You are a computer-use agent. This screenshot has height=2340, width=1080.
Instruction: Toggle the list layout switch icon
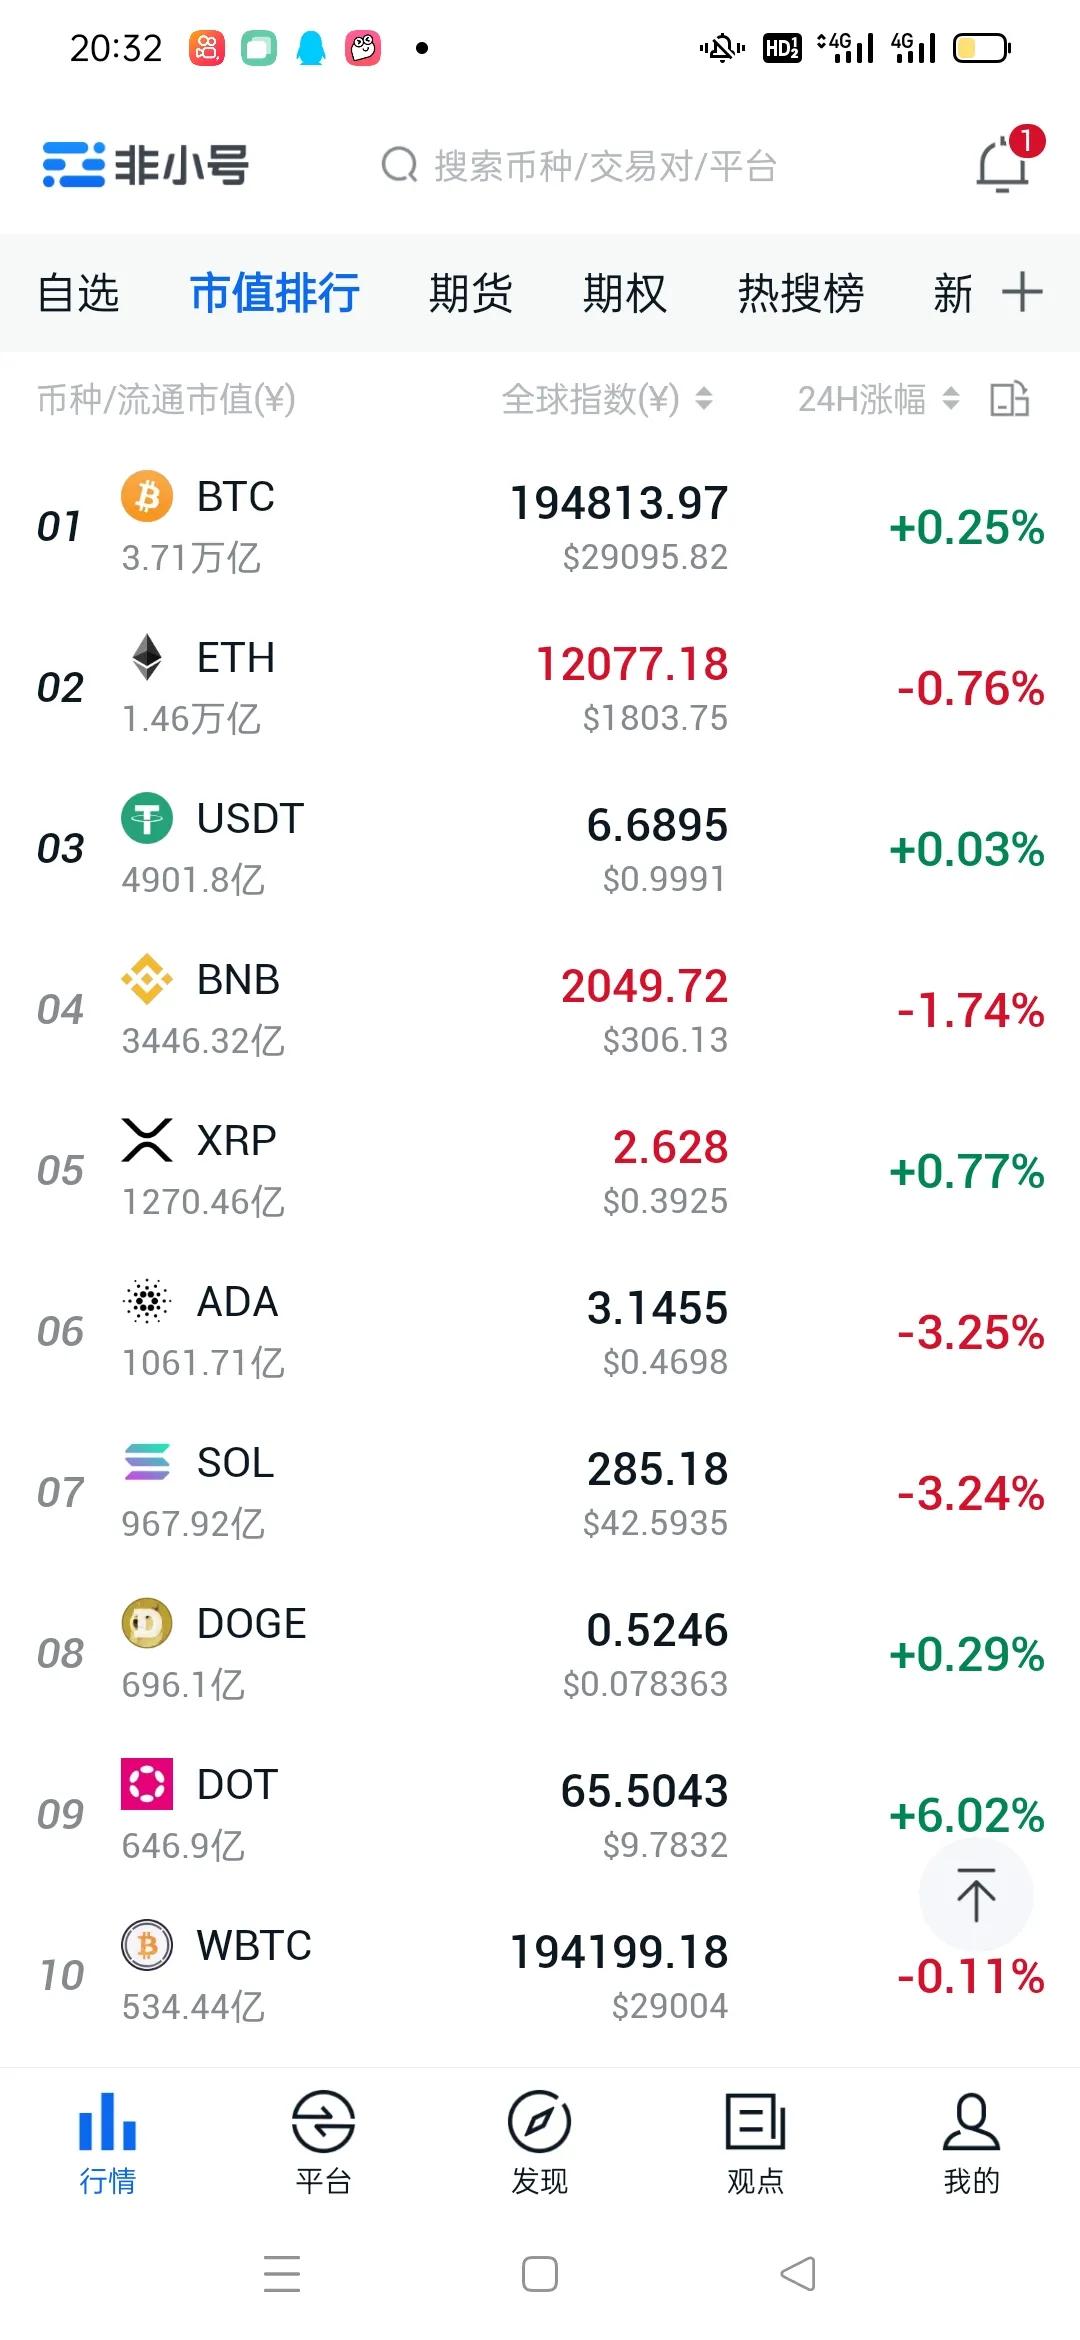coord(1010,399)
